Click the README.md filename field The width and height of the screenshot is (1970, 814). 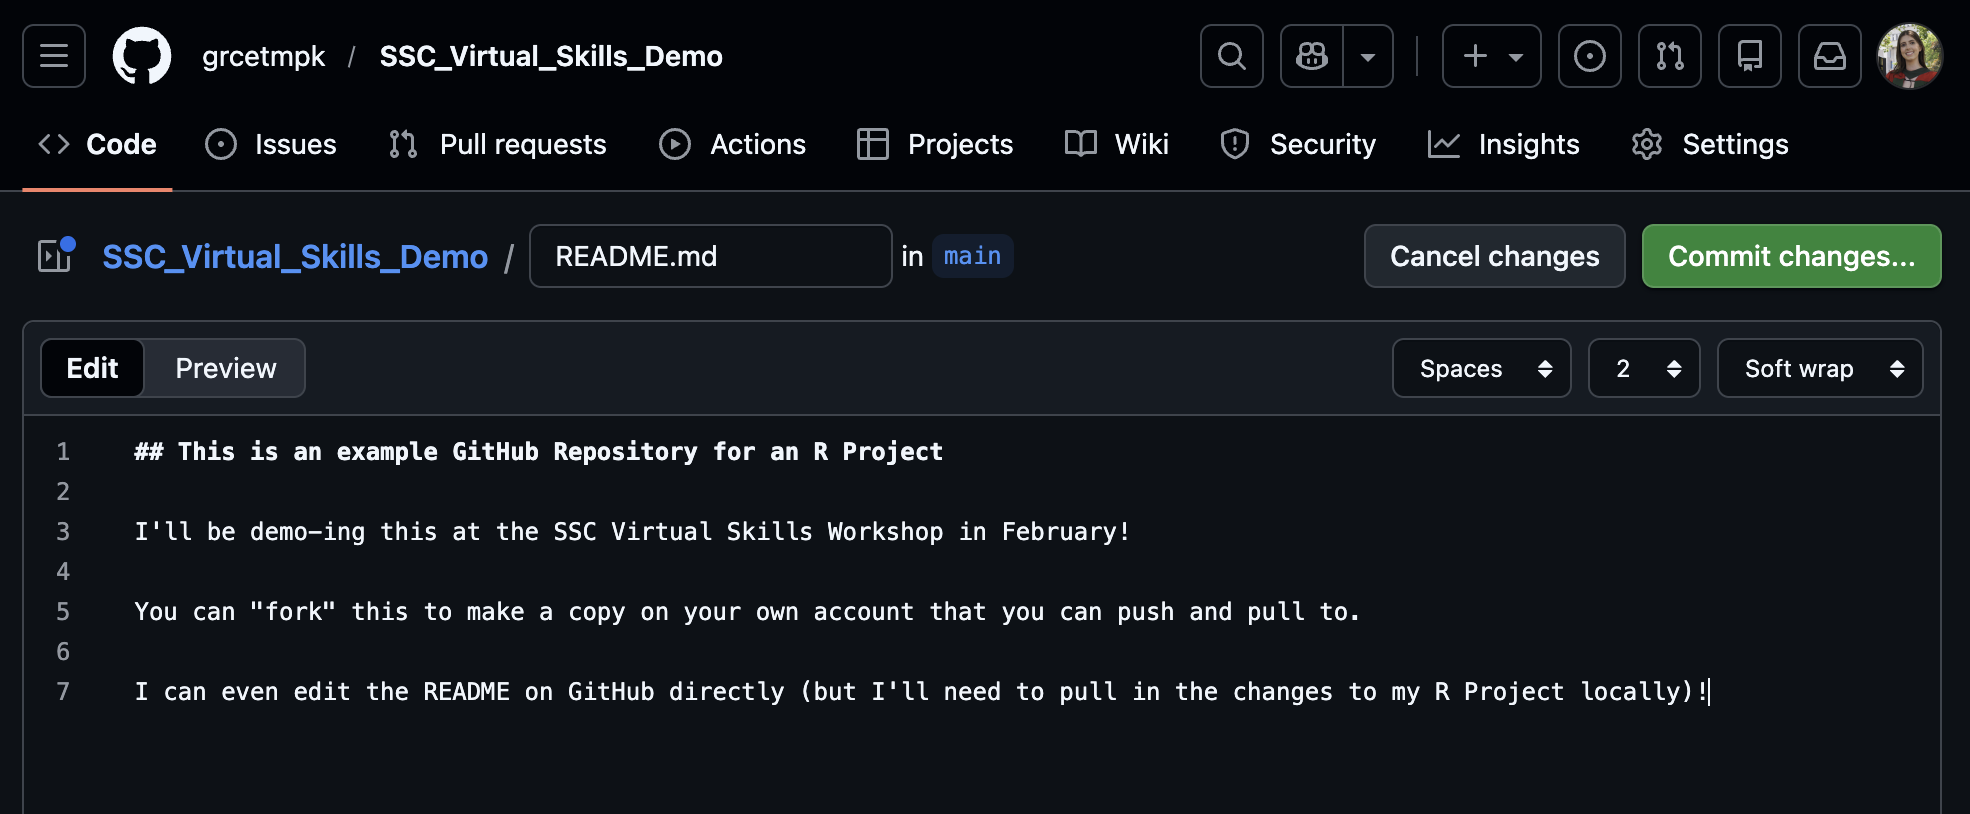710,256
